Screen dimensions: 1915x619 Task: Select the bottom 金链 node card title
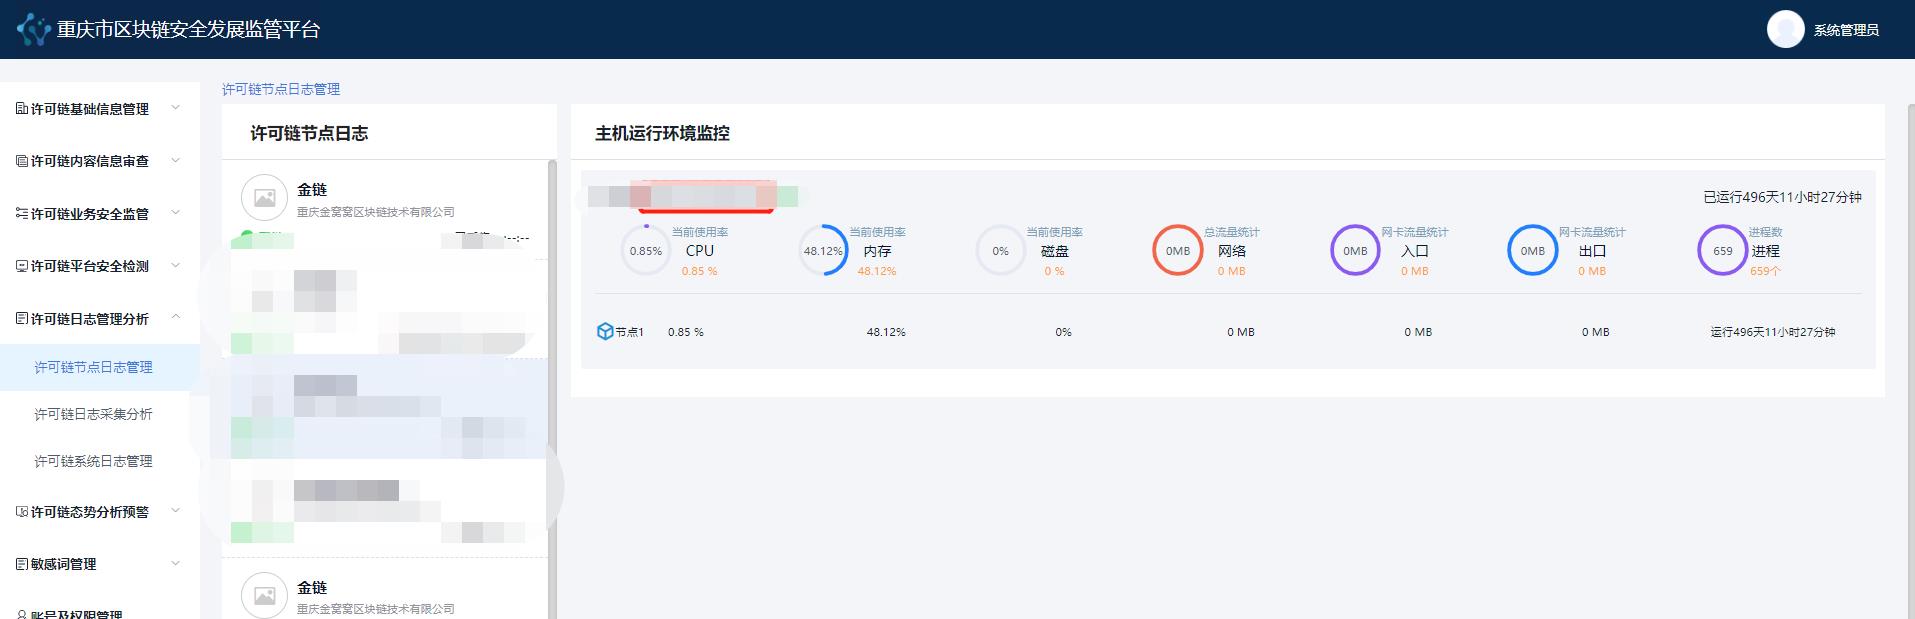312,587
